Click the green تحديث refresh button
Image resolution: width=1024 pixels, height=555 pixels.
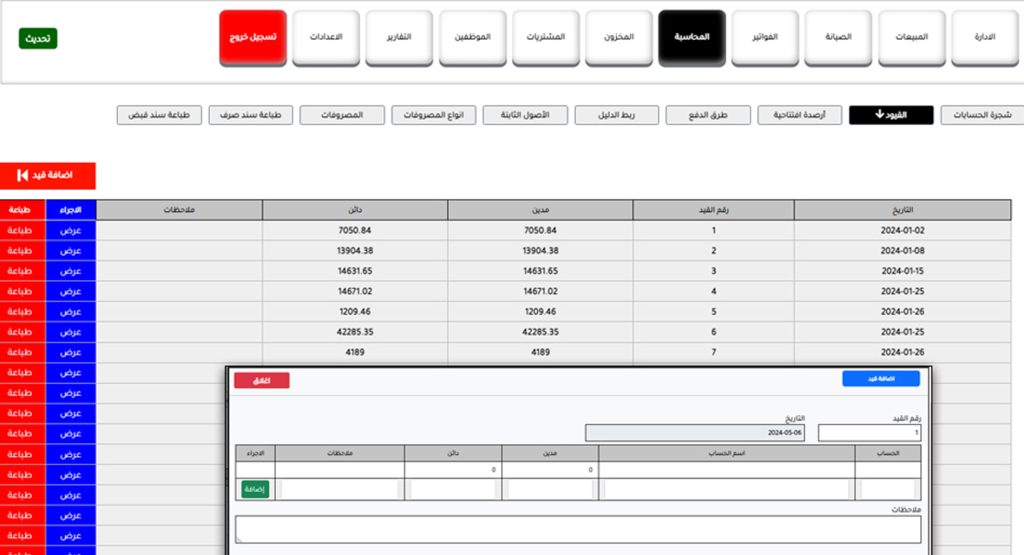point(38,38)
